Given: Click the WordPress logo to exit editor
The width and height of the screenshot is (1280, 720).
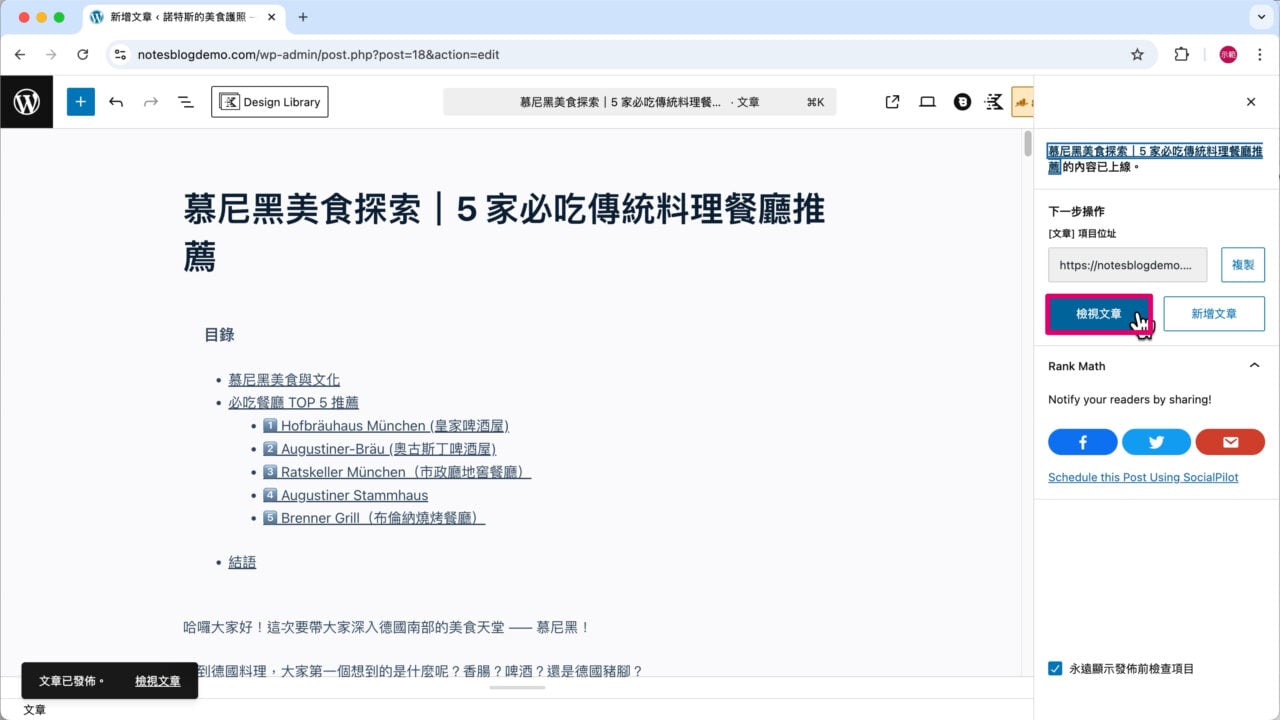Looking at the screenshot, I should point(26,101).
